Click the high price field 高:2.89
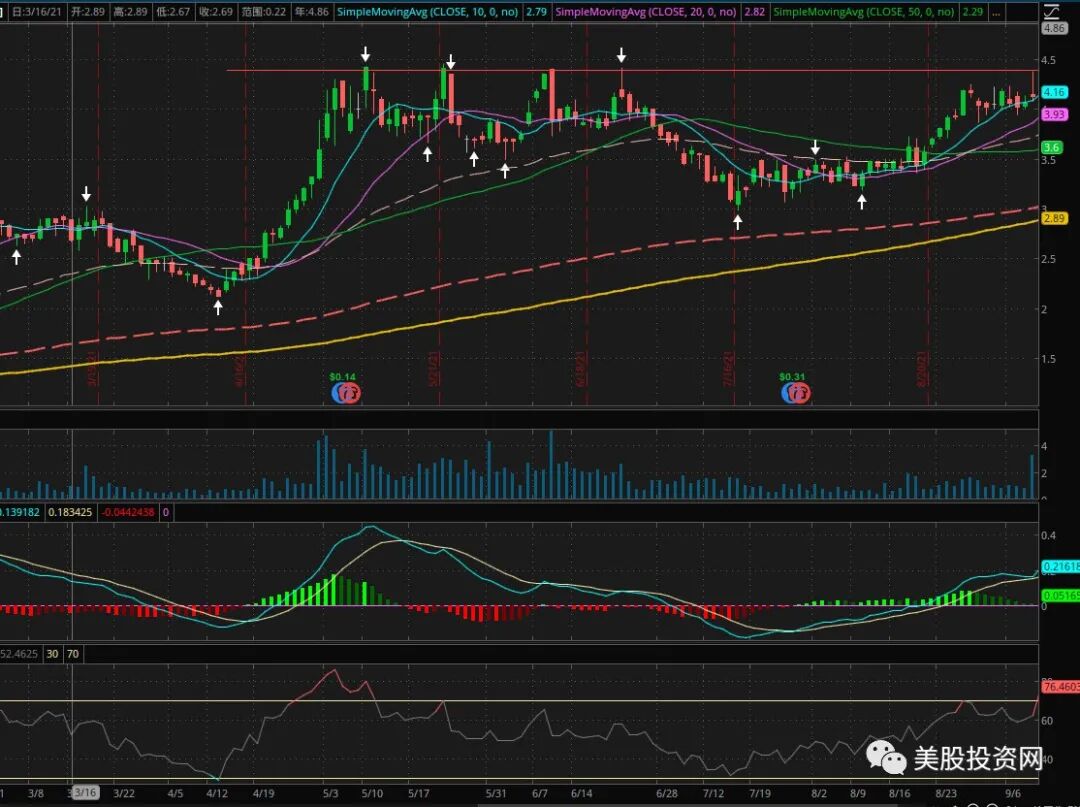 click(x=131, y=12)
